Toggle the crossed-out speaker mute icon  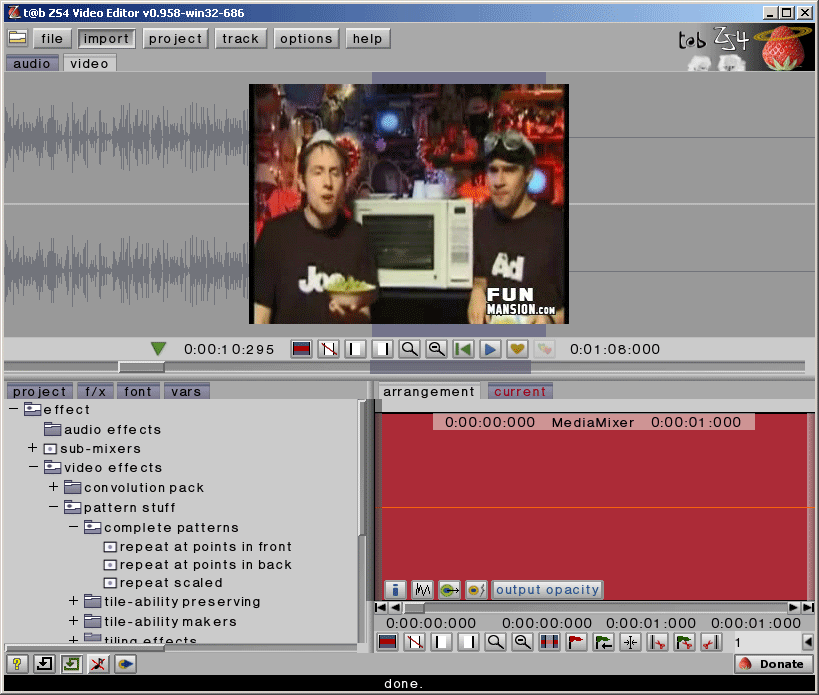pyautogui.click(x=98, y=664)
